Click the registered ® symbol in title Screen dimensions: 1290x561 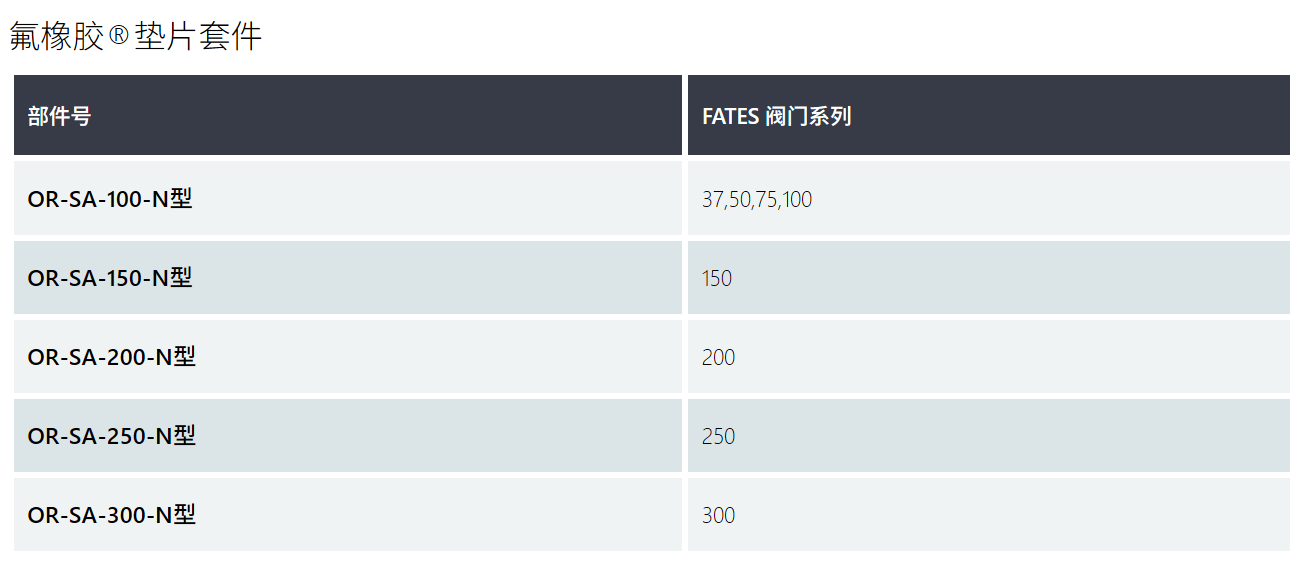click(x=119, y=37)
